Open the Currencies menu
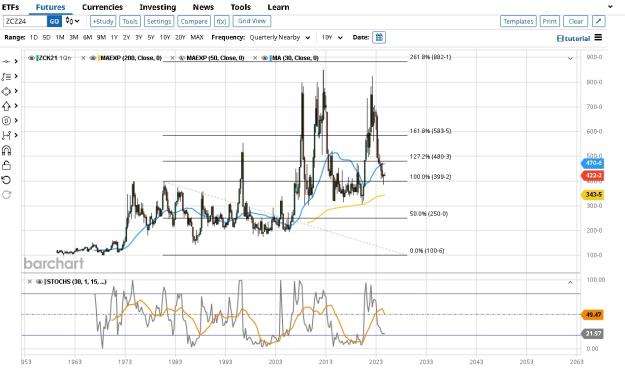This screenshot has height=369, width=625. pos(102,7)
